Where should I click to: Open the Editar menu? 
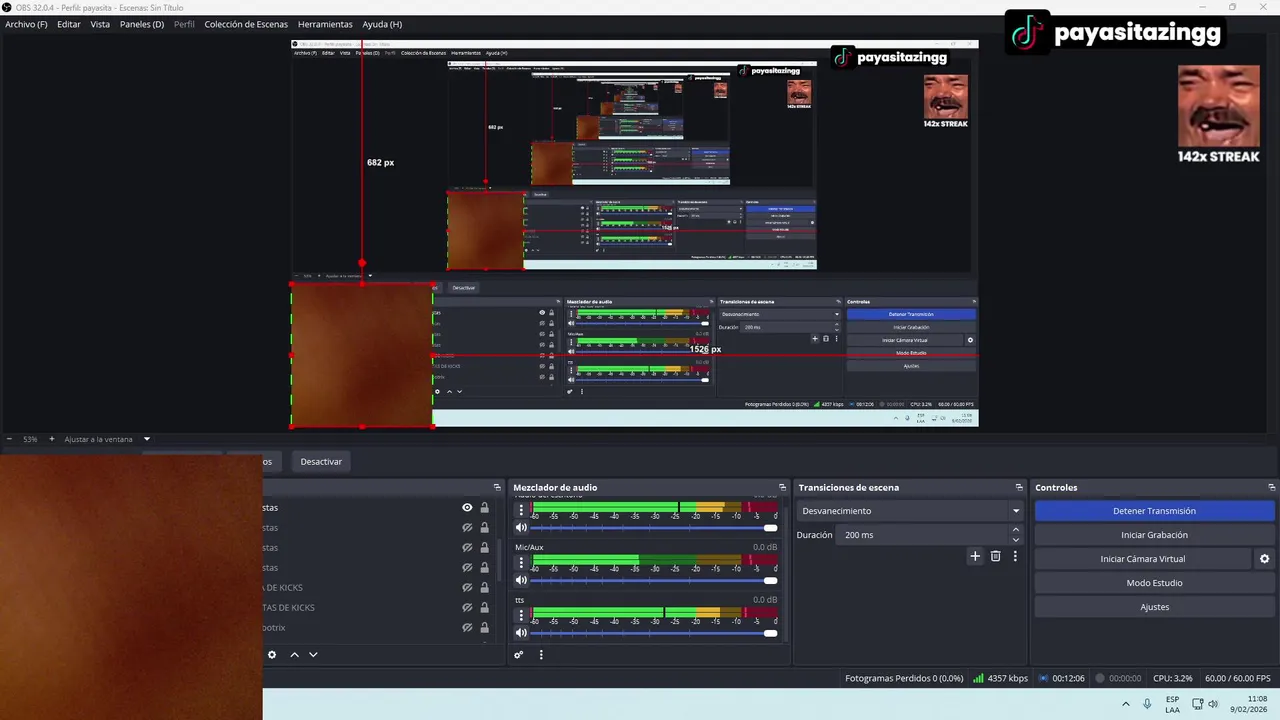(69, 24)
